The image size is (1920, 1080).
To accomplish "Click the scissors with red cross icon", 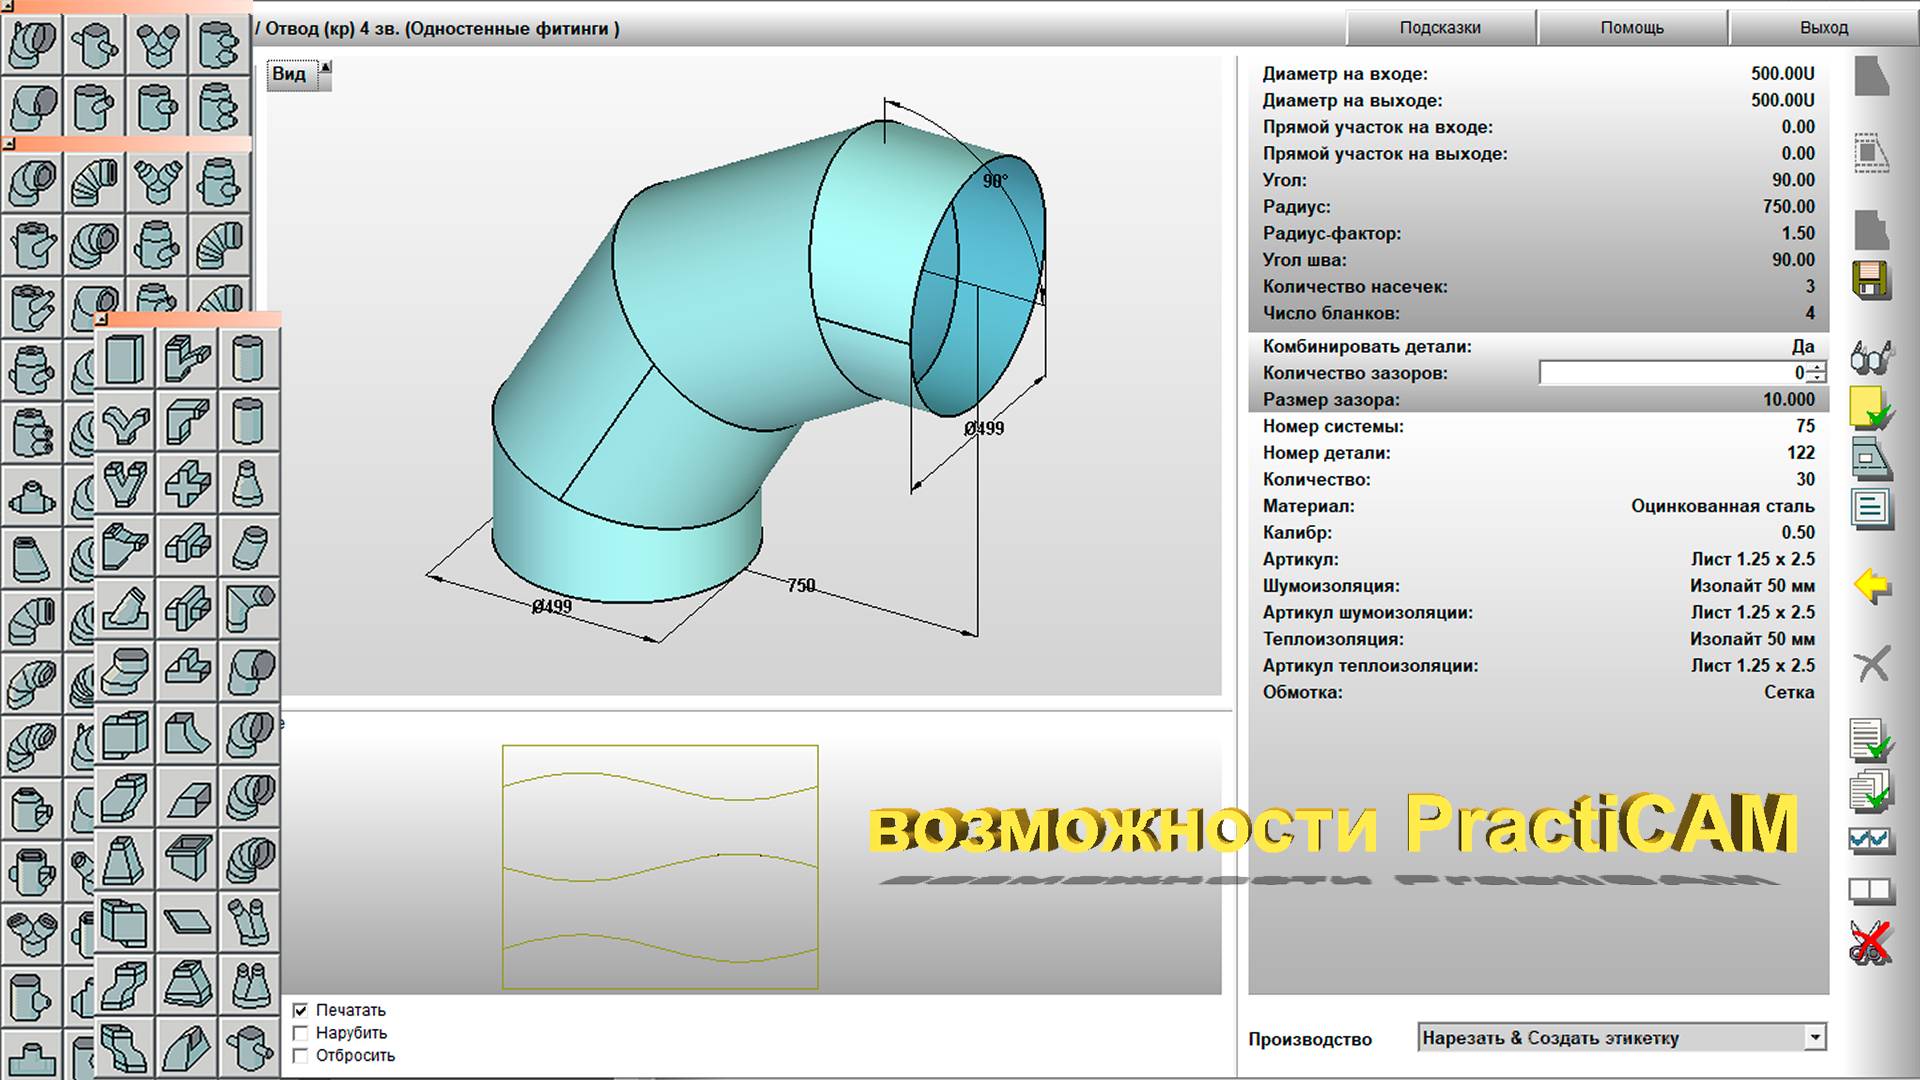I will point(1870,942).
